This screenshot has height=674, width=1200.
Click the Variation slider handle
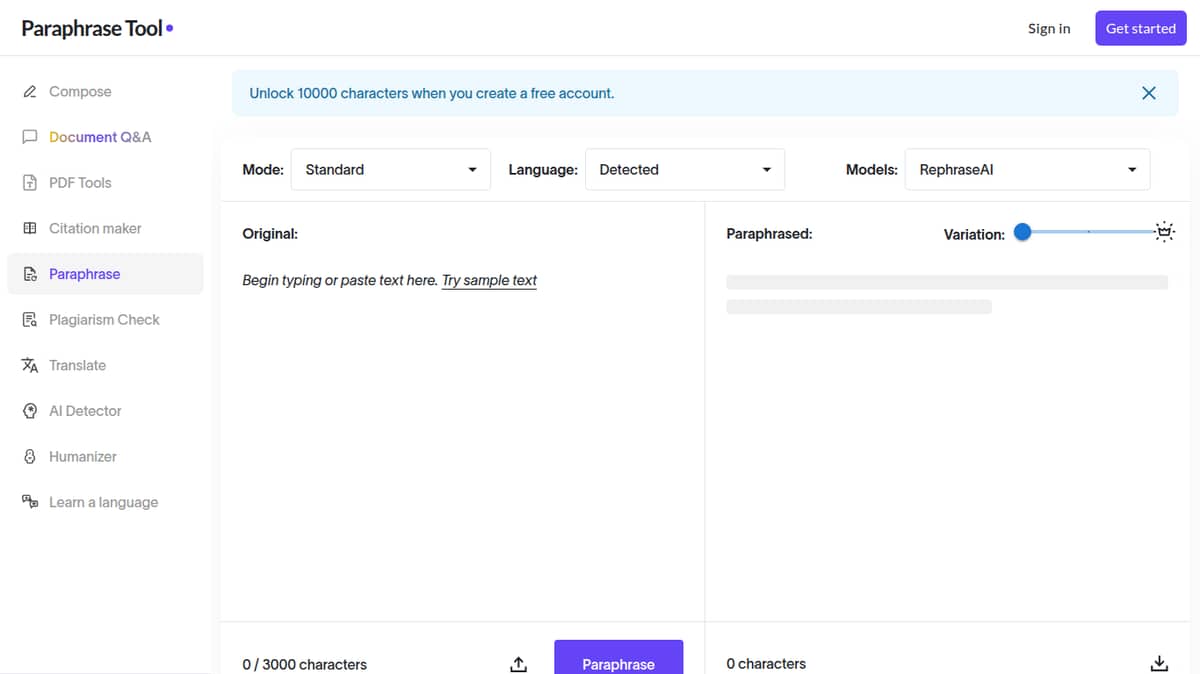click(1022, 232)
